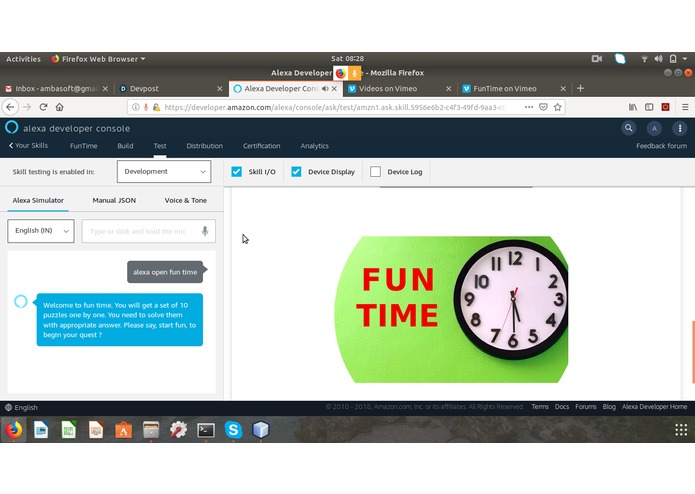The height and width of the screenshot is (494, 695).
Task: Open the Firefox hamburger menu
Action: pyautogui.click(x=685, y=107)
